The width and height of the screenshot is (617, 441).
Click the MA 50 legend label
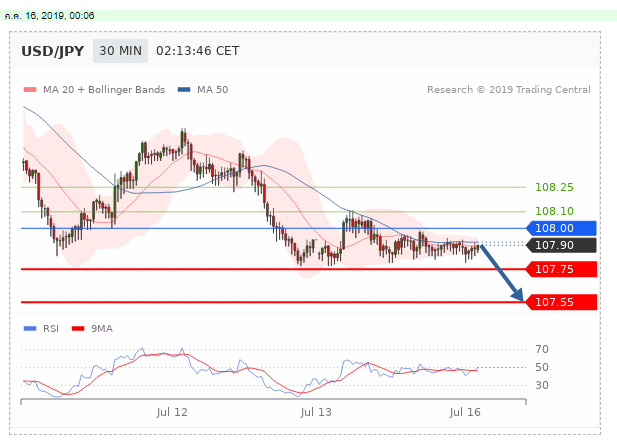click(x=212, y=90)
